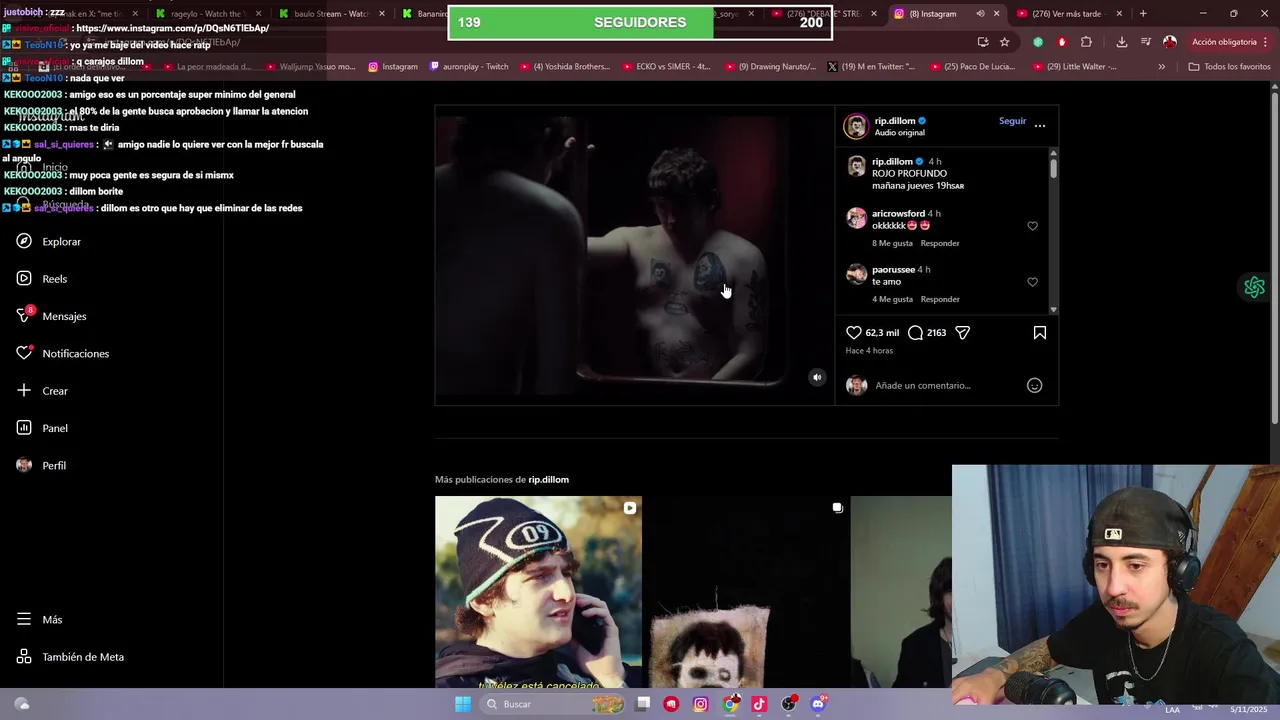This screenshot has height=720, width=1280.
Task: Open Chrome extensions puzzle icon
Action: coord(1086,42)
